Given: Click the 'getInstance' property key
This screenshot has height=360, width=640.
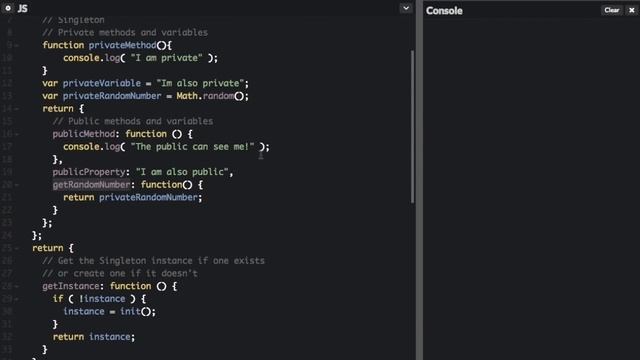Looking at the screenshot, I should pos(71,286).
